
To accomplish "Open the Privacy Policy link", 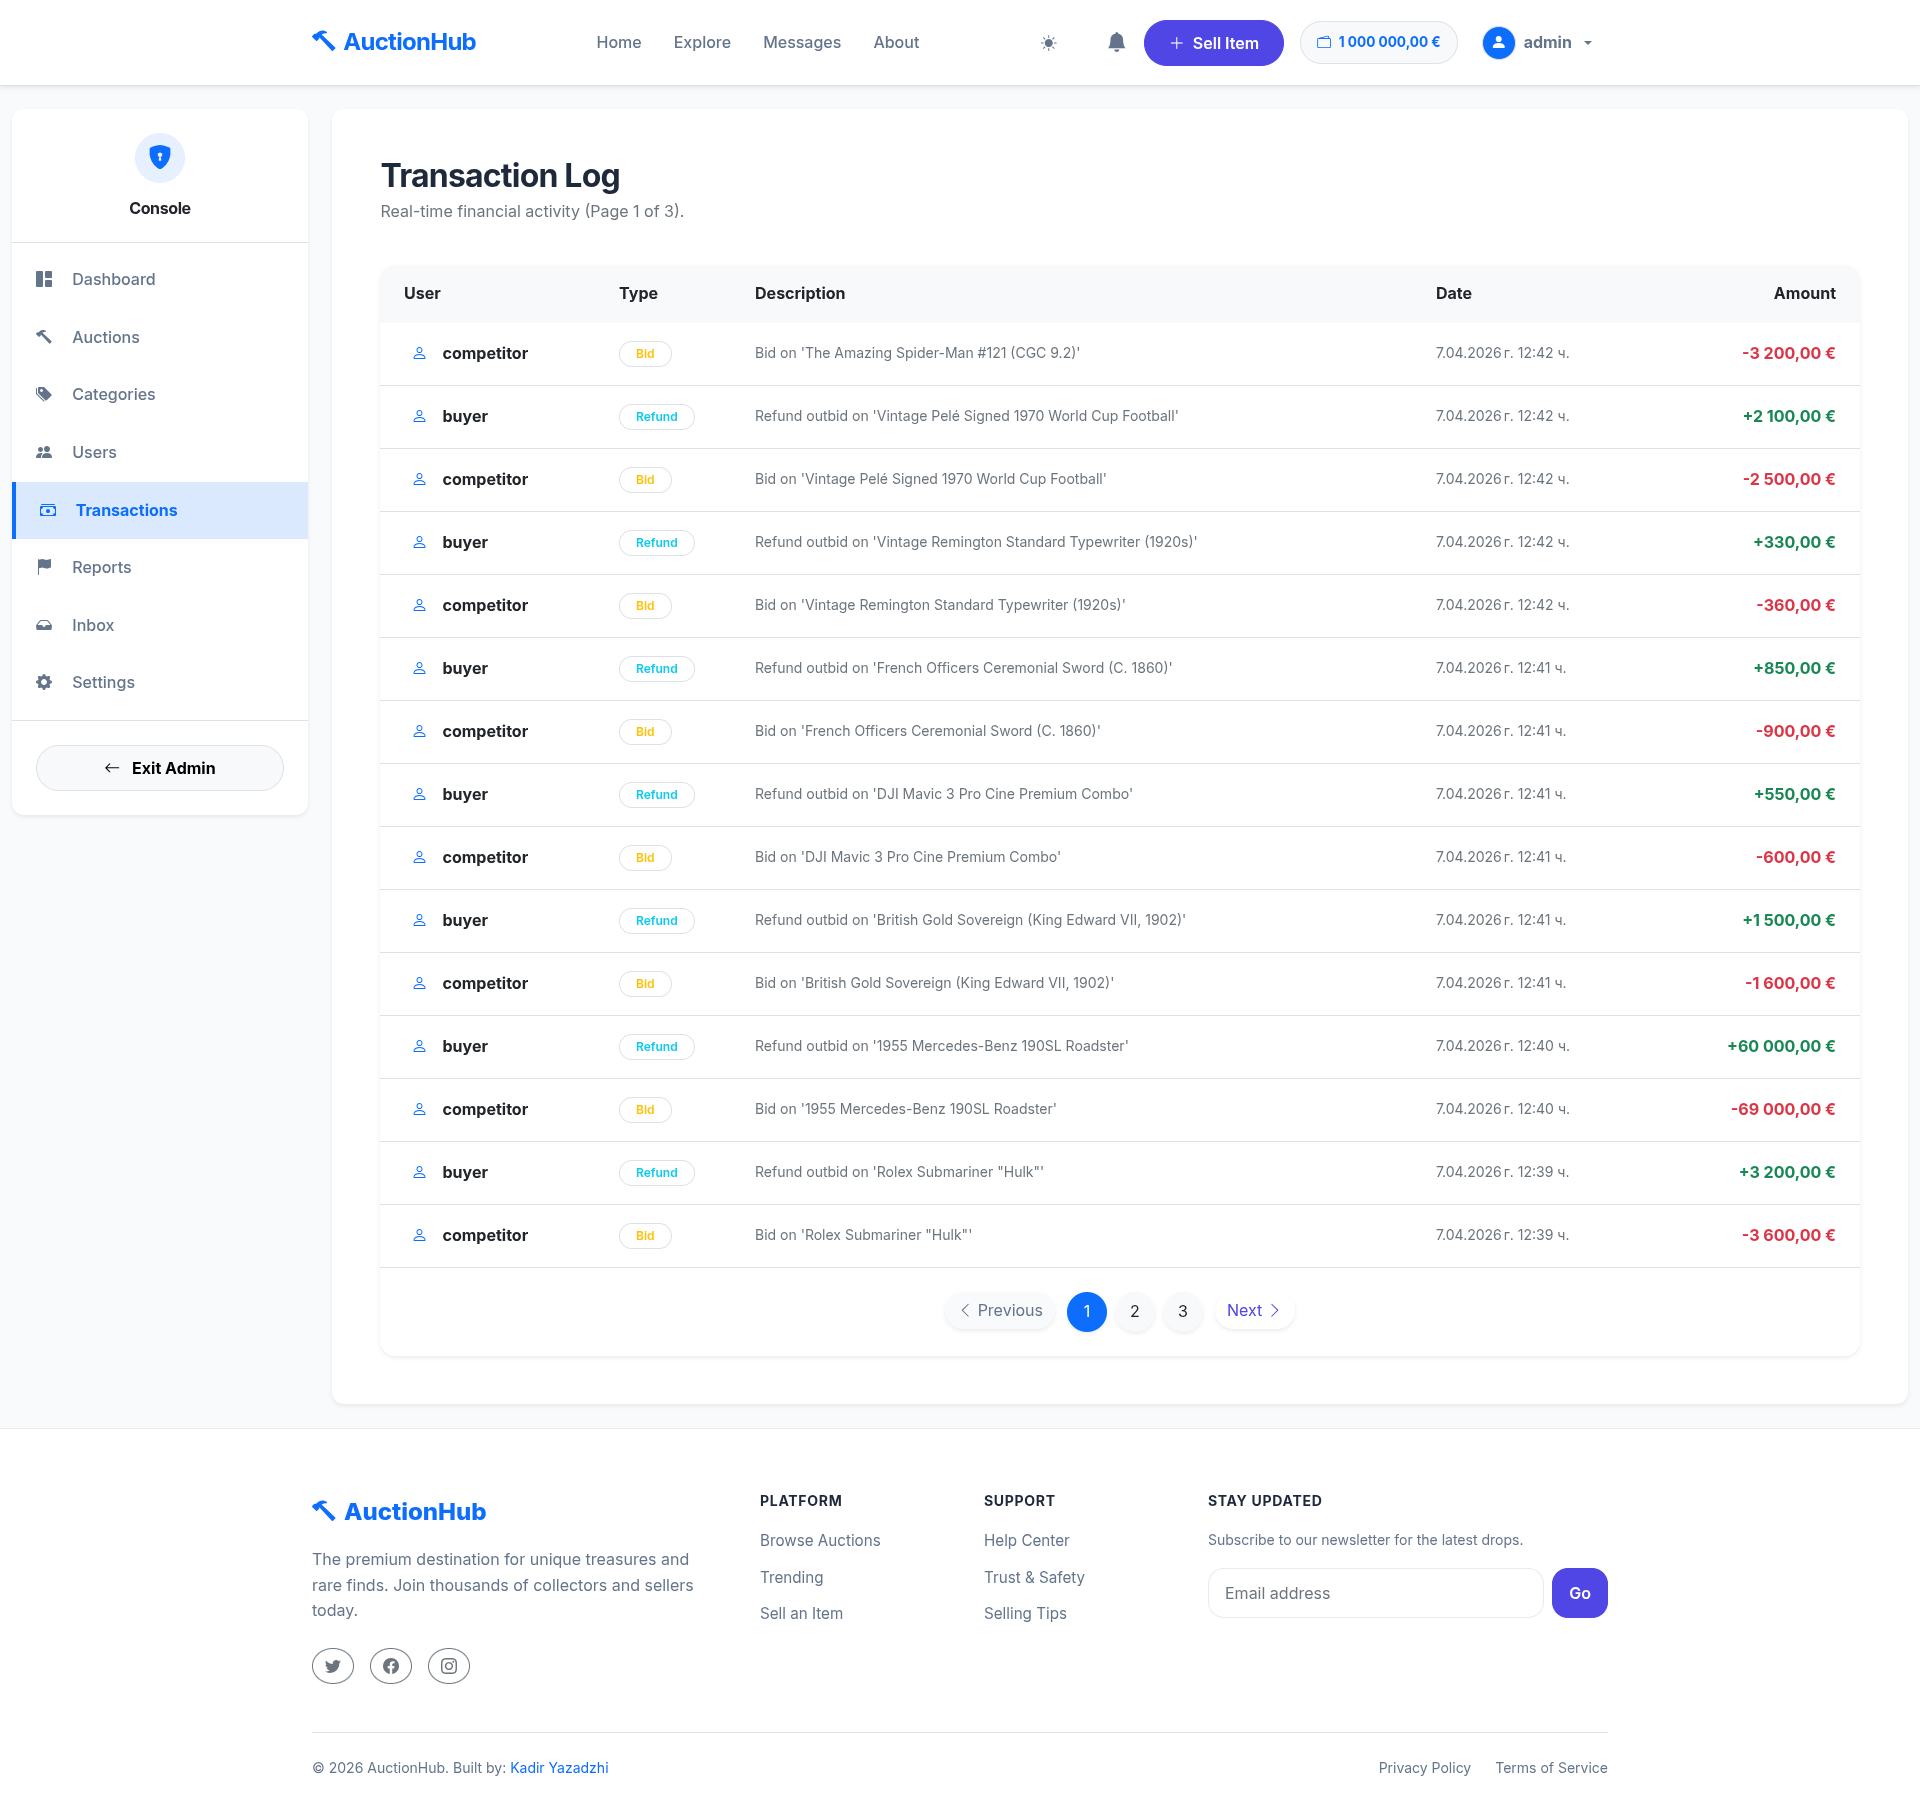I will tap(1424, 1768).
